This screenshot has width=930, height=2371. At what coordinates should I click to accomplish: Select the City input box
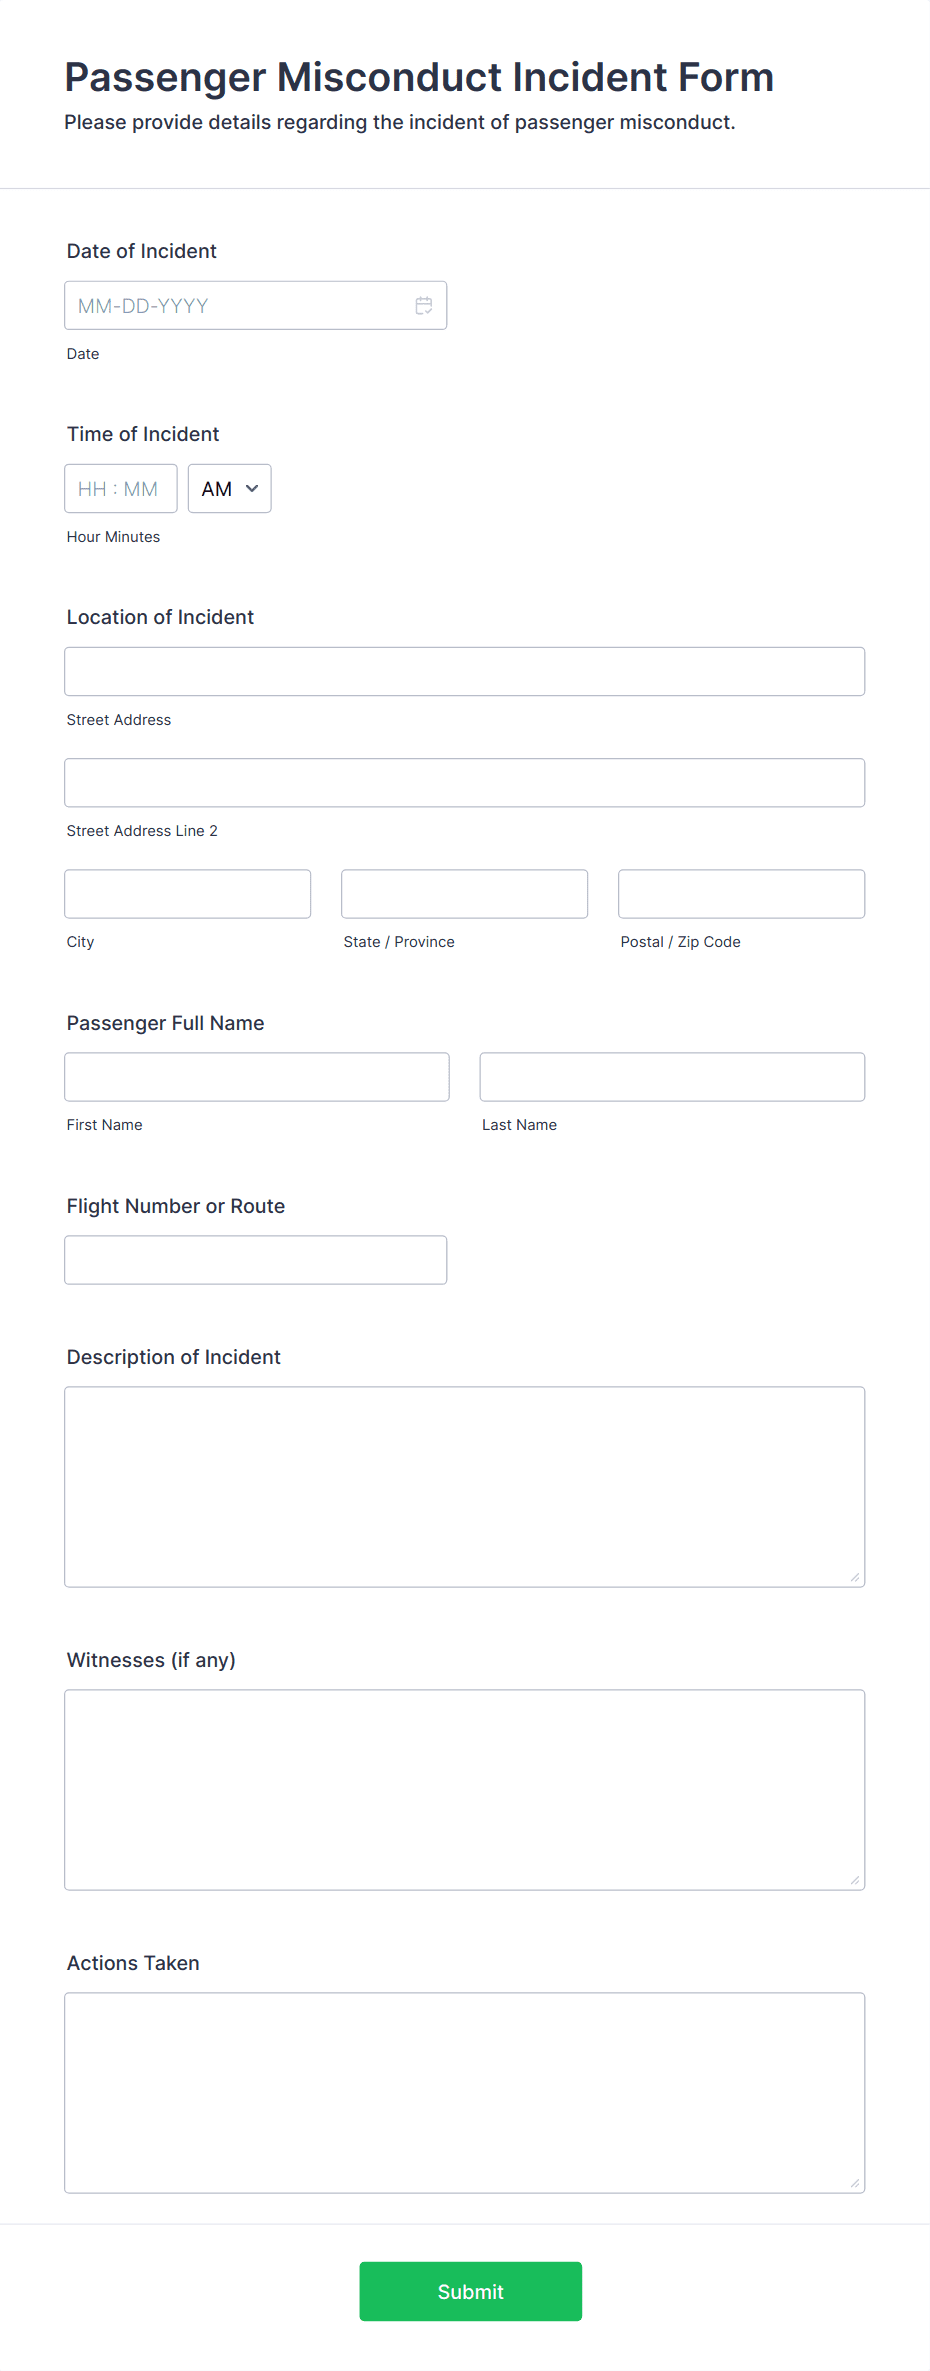pos(188,893)
